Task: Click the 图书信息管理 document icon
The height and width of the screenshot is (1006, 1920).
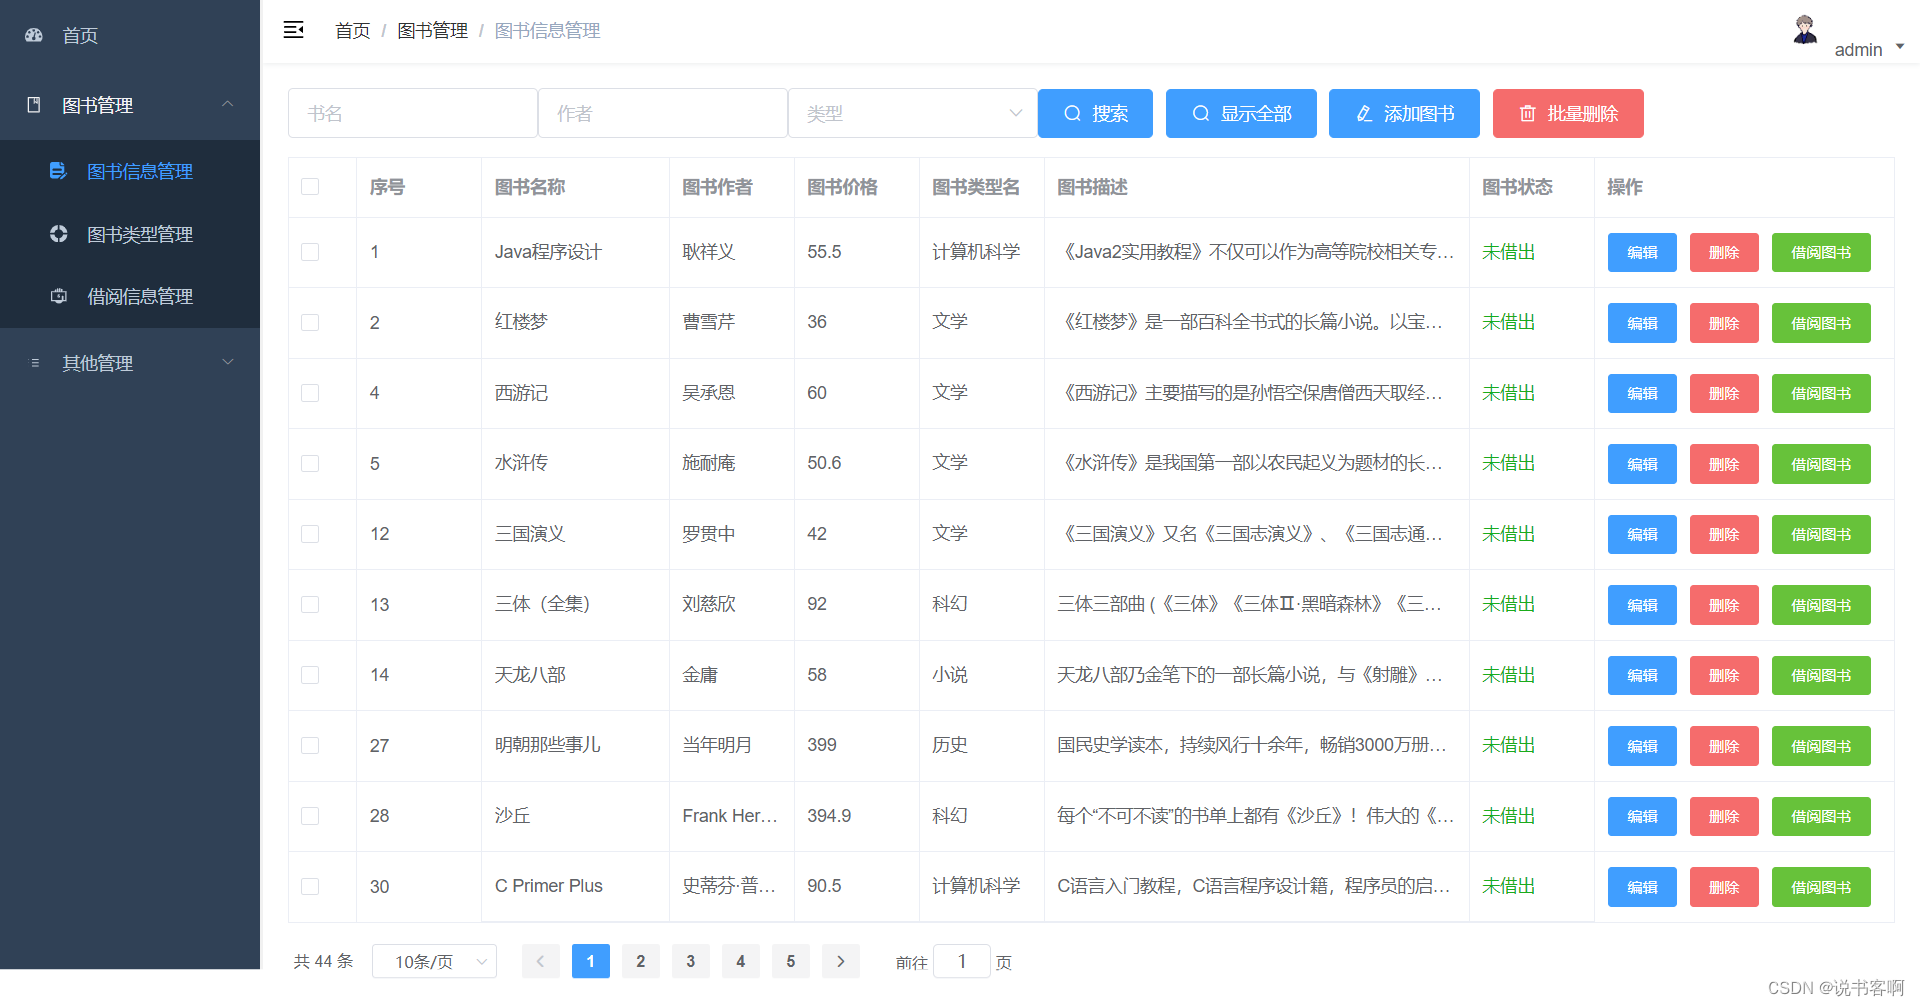Action: (58, 171)
